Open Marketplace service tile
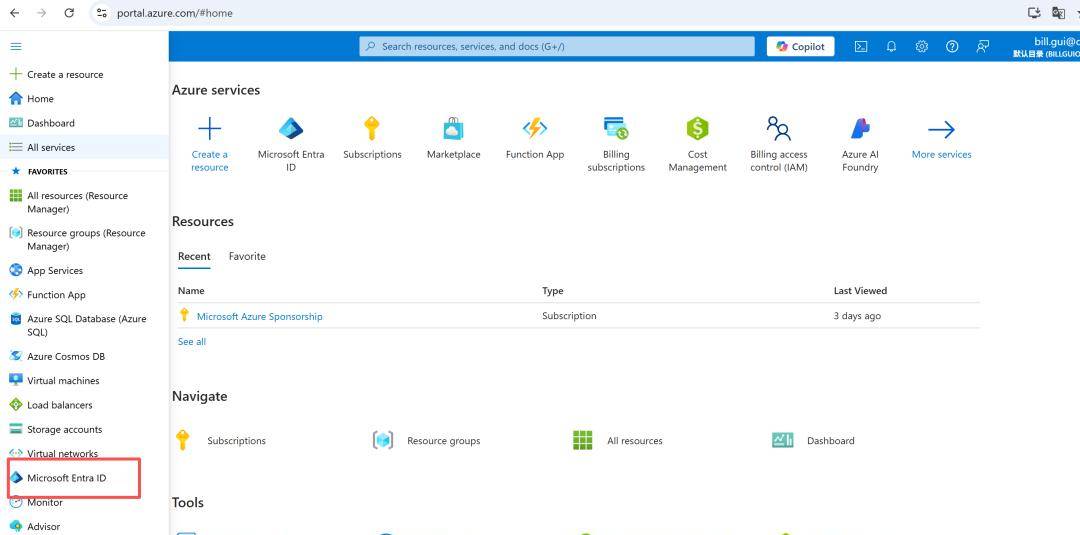The height and width of the screenshot is (535, 1080). coord(453,139)
